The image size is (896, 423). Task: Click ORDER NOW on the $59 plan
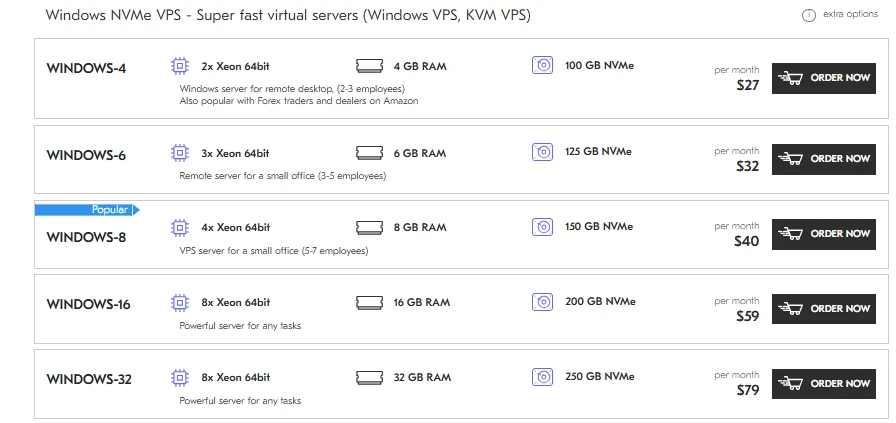pyautogui.click(x=823, y=309)
